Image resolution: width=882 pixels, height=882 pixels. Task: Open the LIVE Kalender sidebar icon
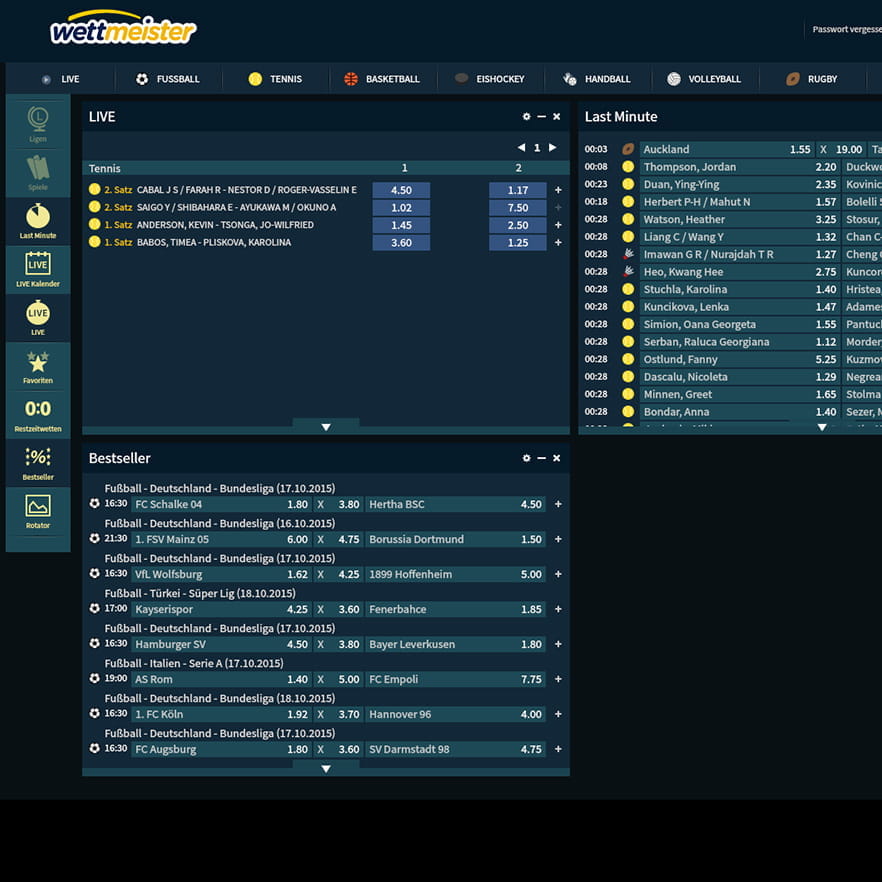38,269
